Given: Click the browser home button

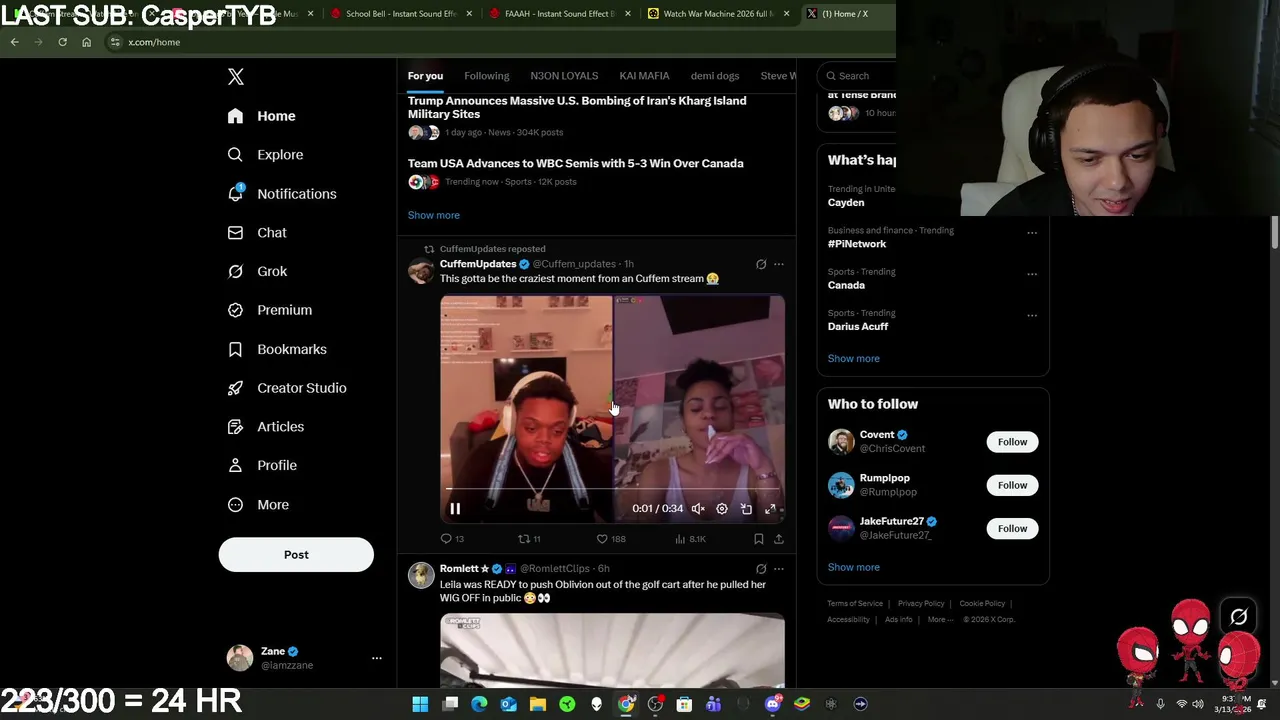Looking at the screenshot, I should (86, 42).
